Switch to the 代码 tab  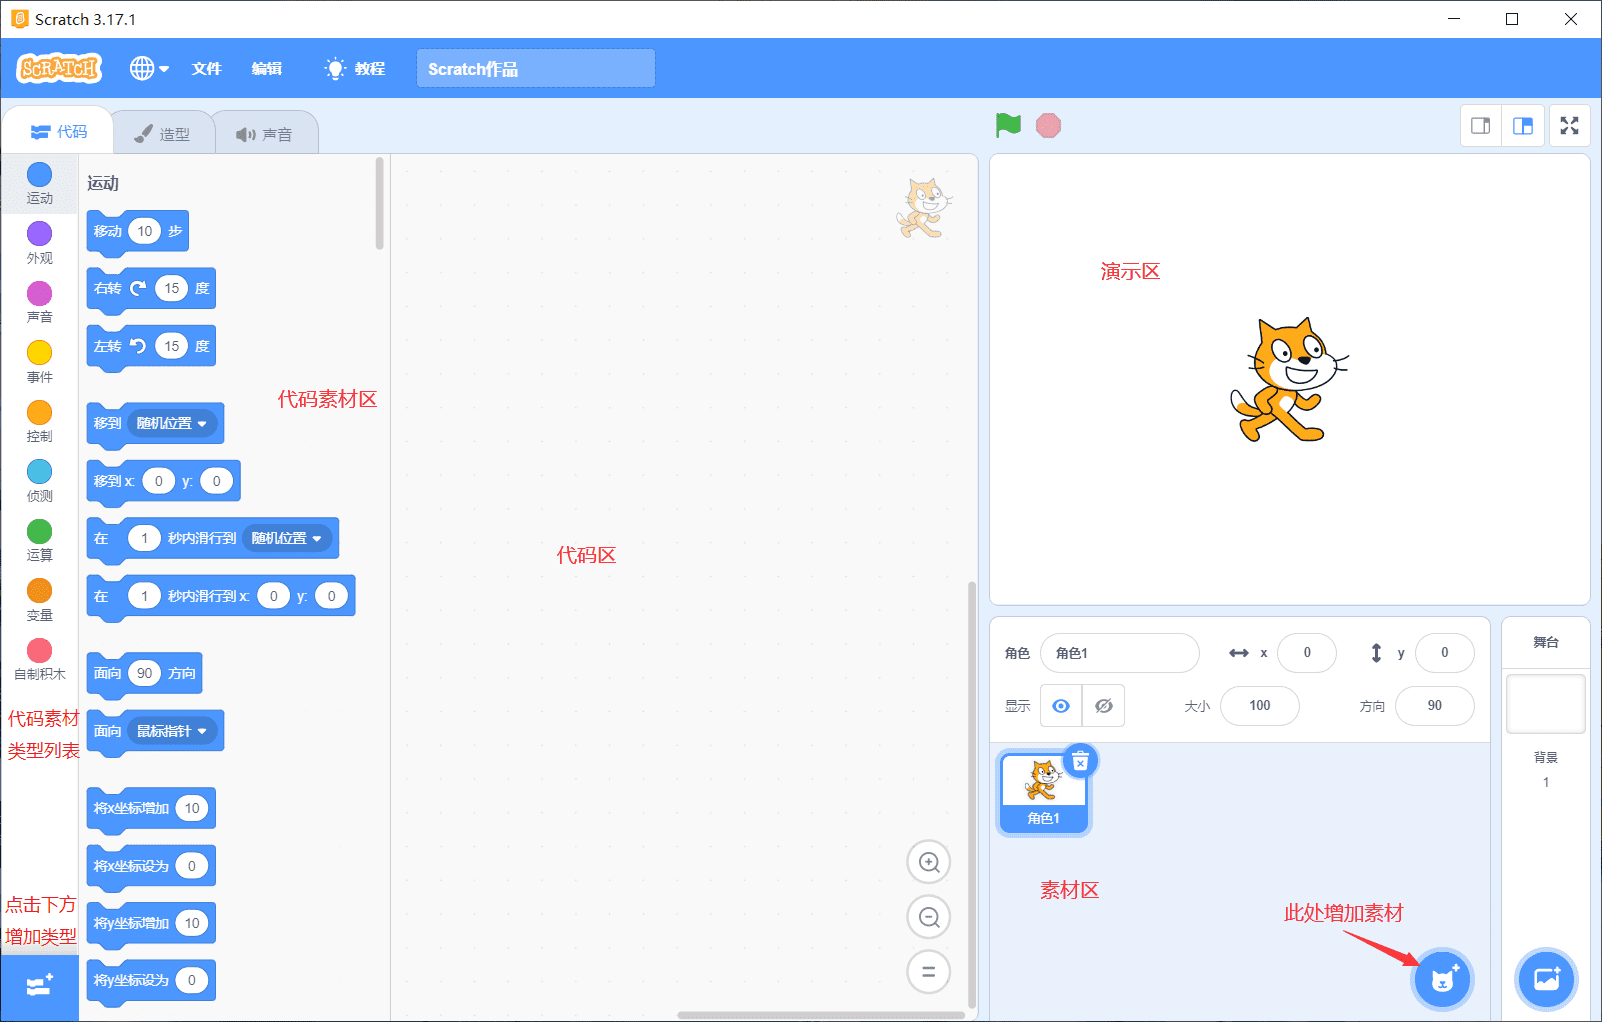coord(58,132)
